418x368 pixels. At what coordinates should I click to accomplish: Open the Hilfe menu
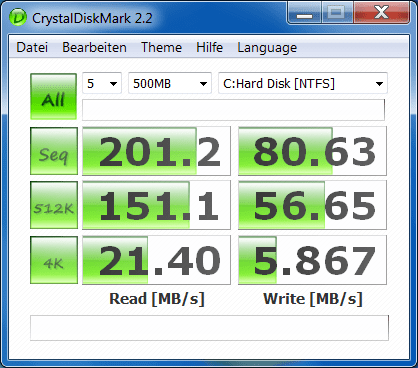point(209,47)
